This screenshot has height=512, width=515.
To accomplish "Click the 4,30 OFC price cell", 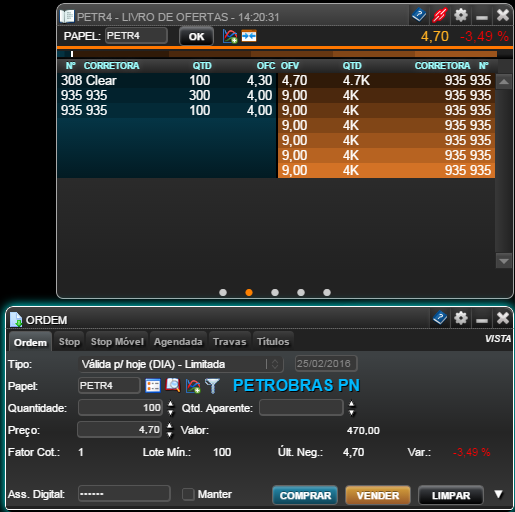I will pyautogui.click(x=259, y=80).
